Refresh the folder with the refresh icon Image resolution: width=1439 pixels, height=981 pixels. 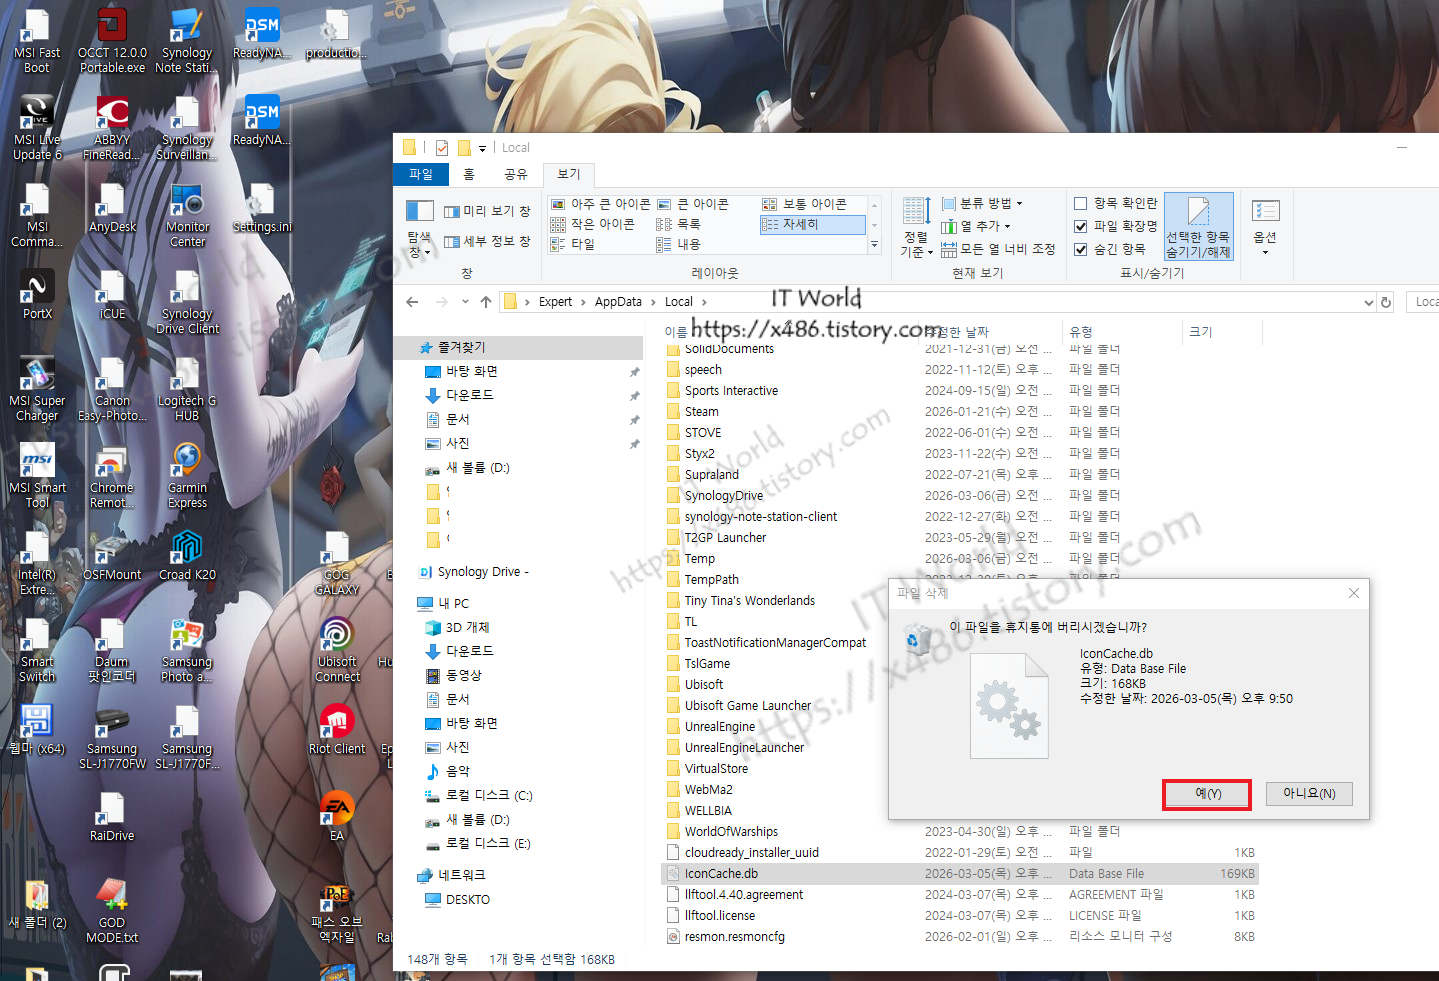click(x=1386, y=302)
